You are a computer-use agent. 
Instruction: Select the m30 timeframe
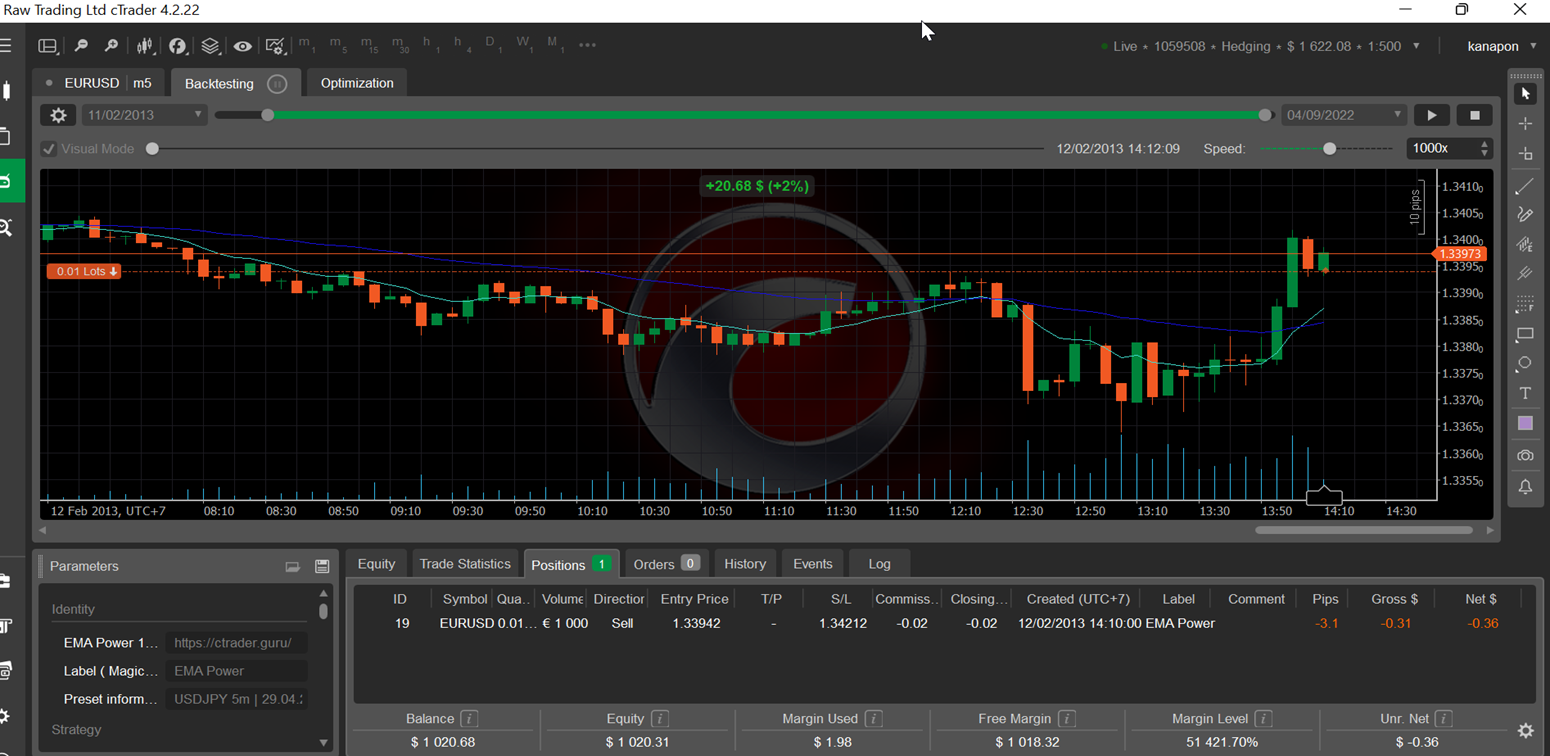point(400,45)
